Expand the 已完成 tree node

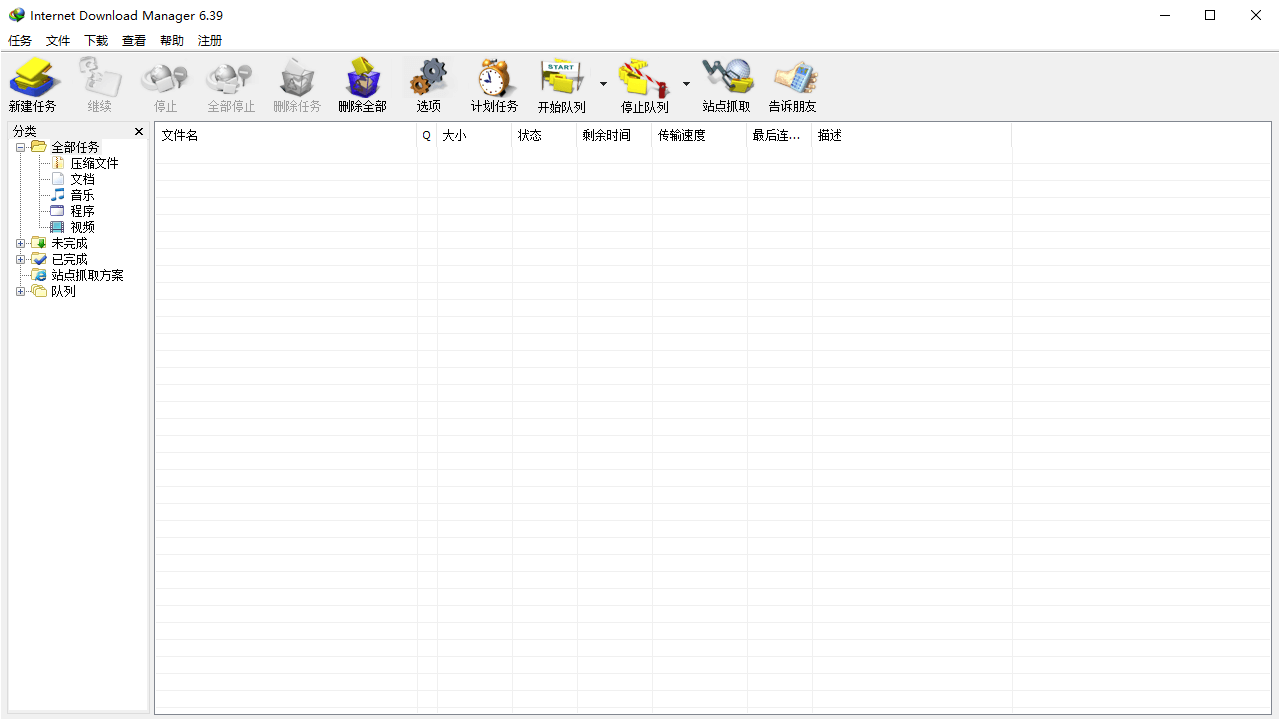[x=21, y=260]
